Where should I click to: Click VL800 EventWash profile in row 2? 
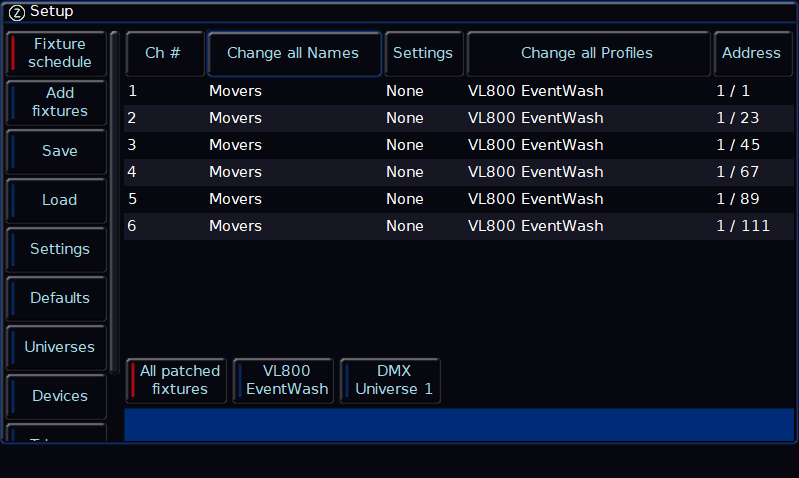pyautogui.click(x=536, y=118)
